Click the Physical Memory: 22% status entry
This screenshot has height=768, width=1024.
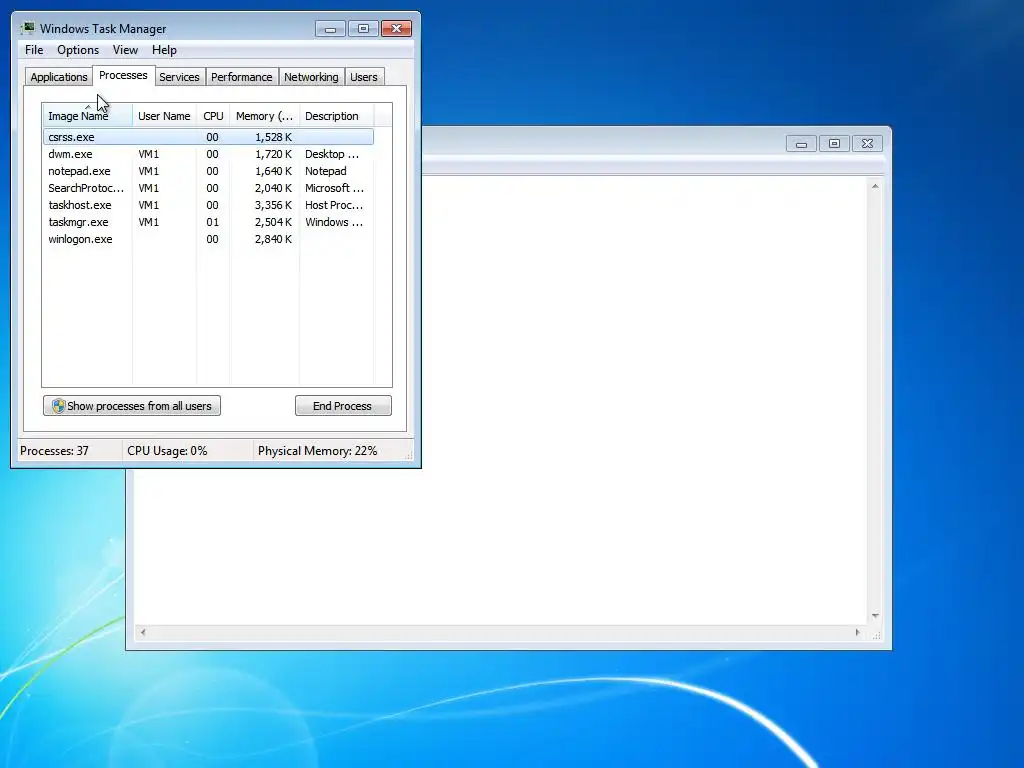317,451
